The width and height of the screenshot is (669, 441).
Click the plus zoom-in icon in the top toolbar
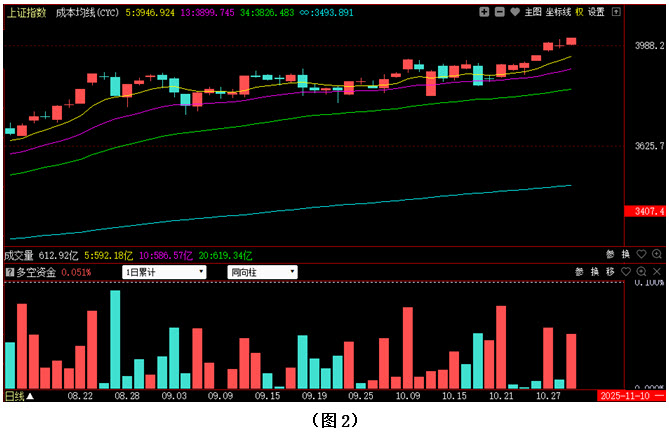(484, 12)
